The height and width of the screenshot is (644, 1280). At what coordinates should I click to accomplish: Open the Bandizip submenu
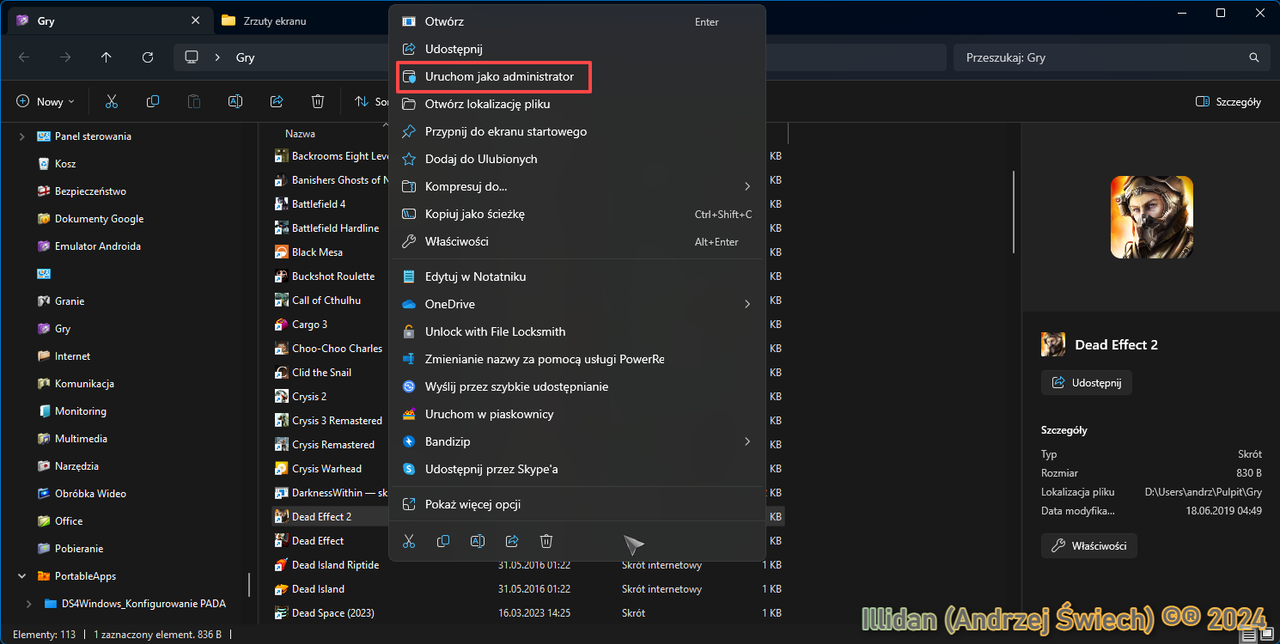pos(577,441)
